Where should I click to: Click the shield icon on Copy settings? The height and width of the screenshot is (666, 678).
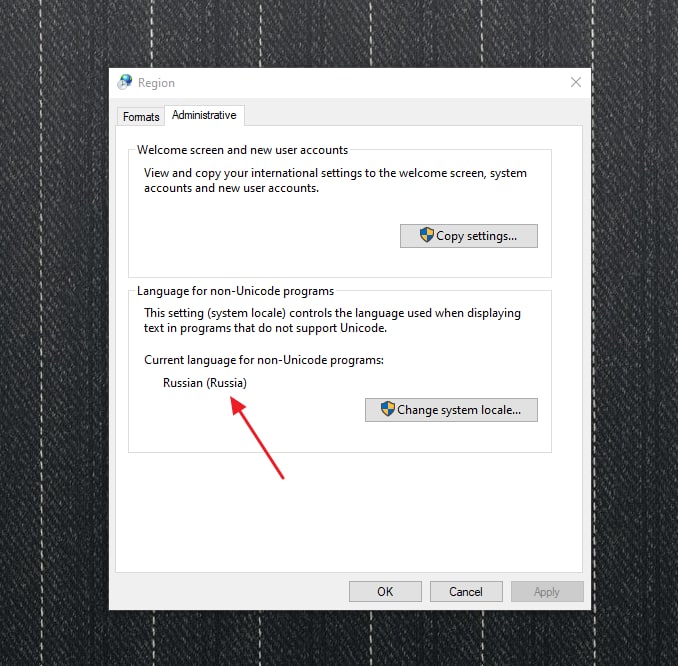426,235
